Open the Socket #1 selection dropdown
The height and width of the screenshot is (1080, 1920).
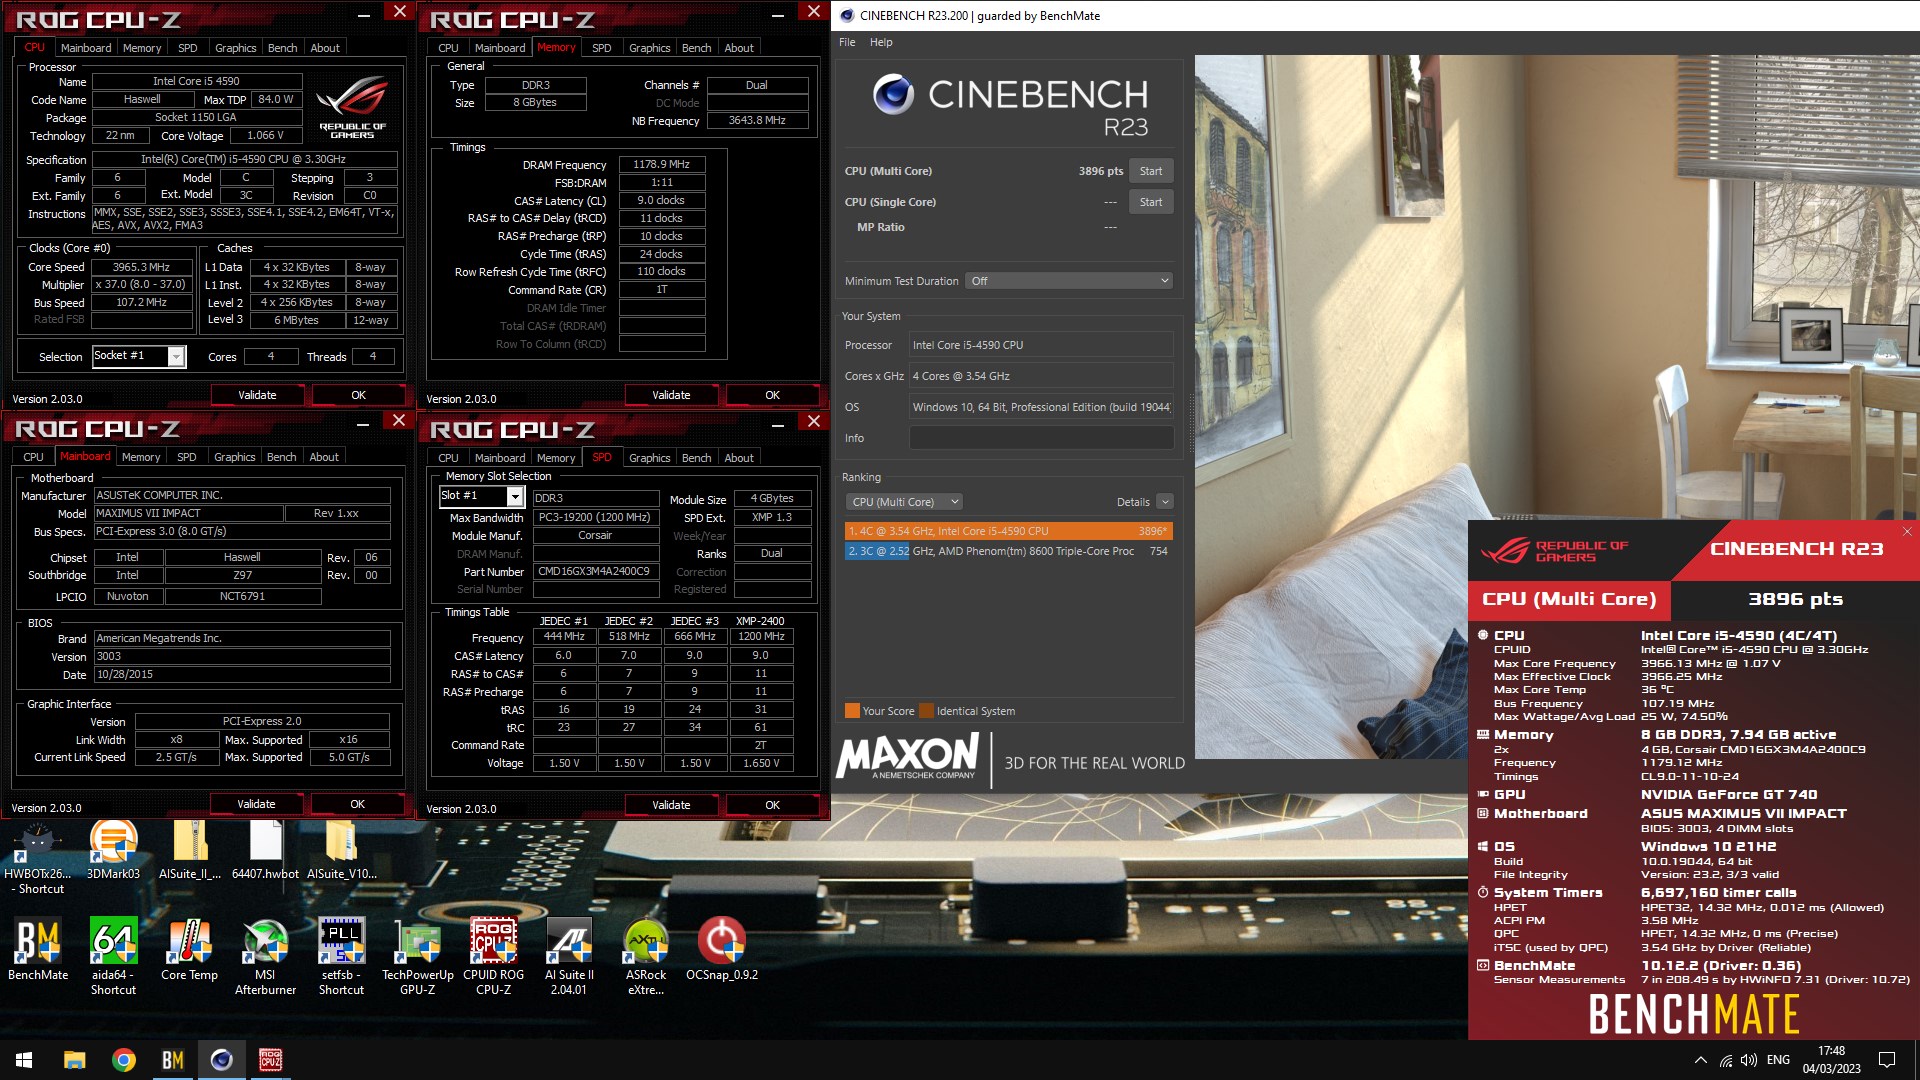click(x=139, y=356)
